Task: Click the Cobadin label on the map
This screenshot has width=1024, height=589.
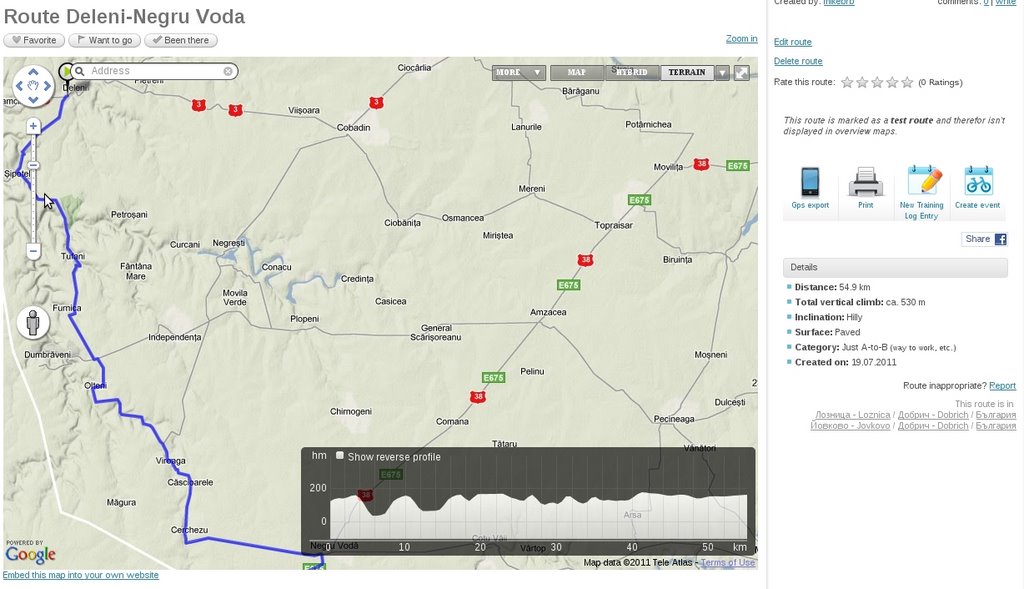Action: (x=353, y=127)
